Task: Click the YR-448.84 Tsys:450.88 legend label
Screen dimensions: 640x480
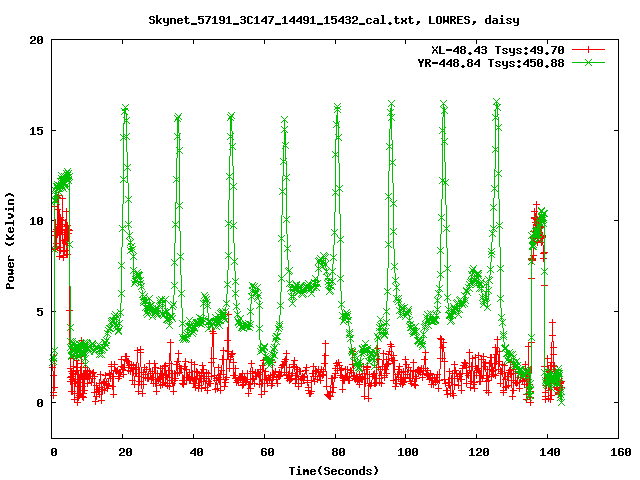Action: 491,63
